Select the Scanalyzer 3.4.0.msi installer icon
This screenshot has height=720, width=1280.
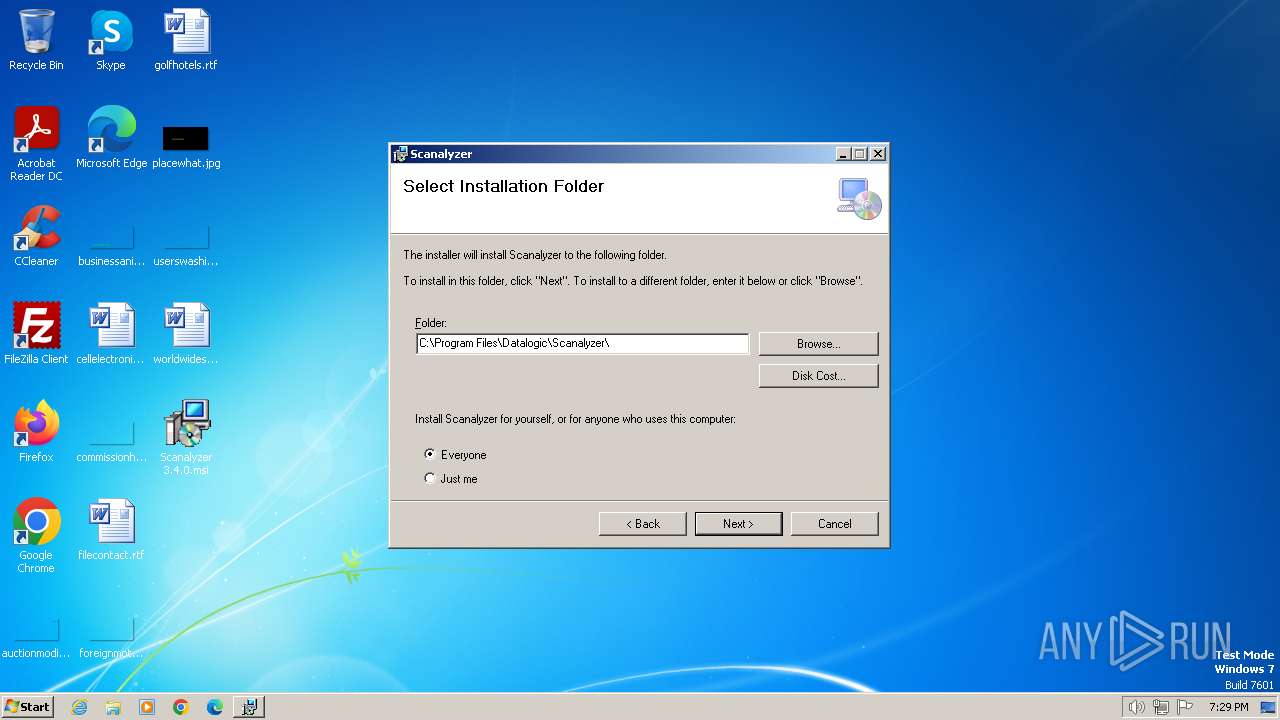[186, 438]
